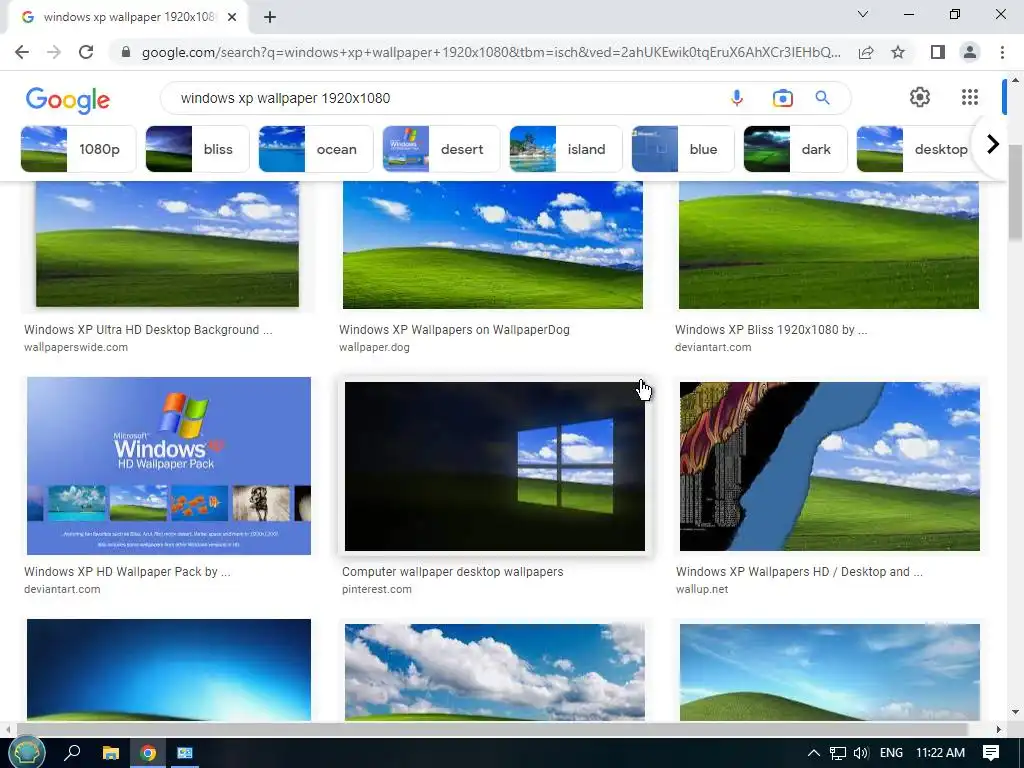Click the horizontal scrollbar at bottom
Screen dimensions: 1024x768
[x=492, y=729]
